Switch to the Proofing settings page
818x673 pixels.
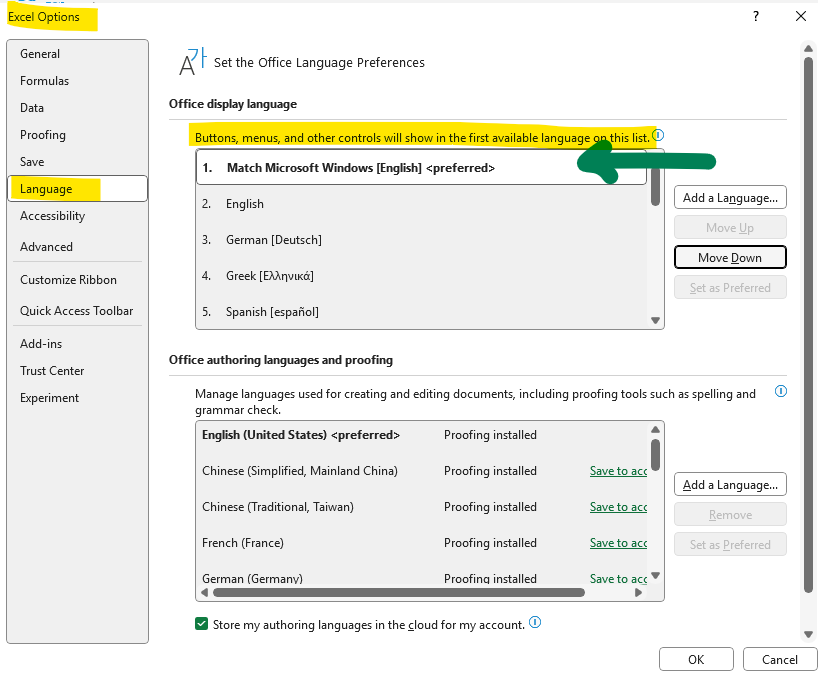pos(43,134)
